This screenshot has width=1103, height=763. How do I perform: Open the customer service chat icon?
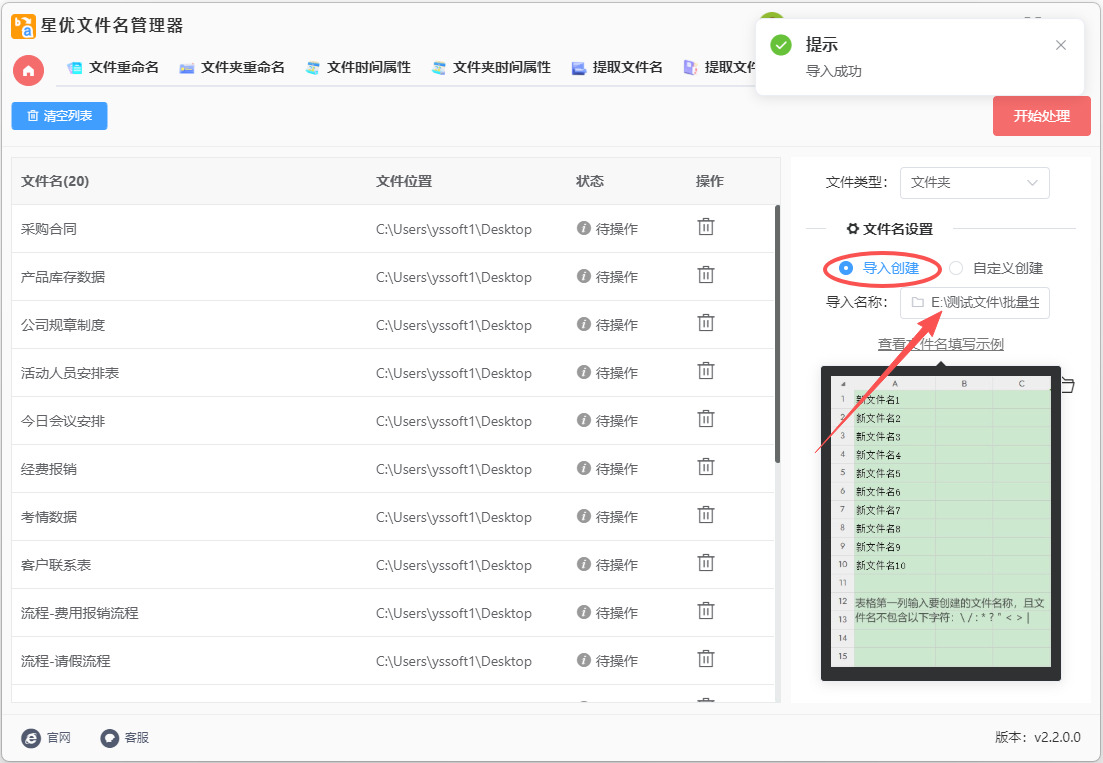(x=109, y=738)
